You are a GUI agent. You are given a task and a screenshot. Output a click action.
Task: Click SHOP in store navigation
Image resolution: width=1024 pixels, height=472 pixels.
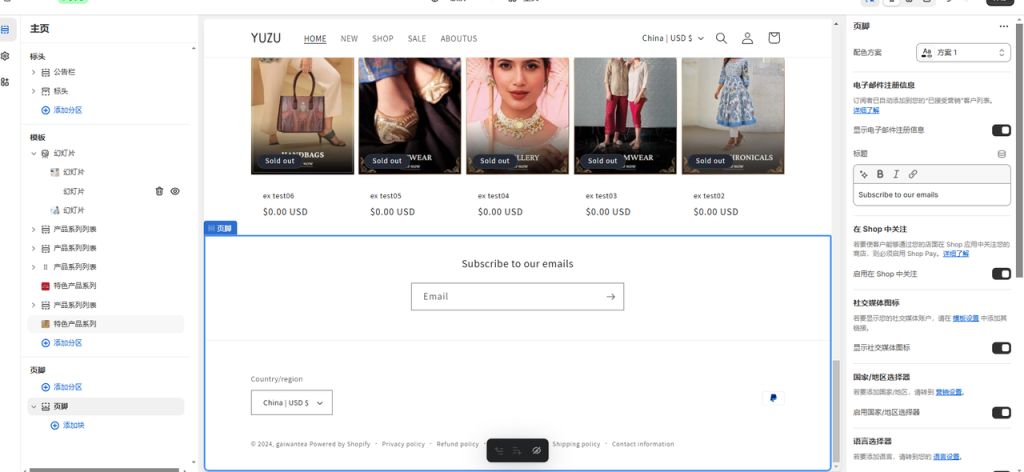(383, 39)
